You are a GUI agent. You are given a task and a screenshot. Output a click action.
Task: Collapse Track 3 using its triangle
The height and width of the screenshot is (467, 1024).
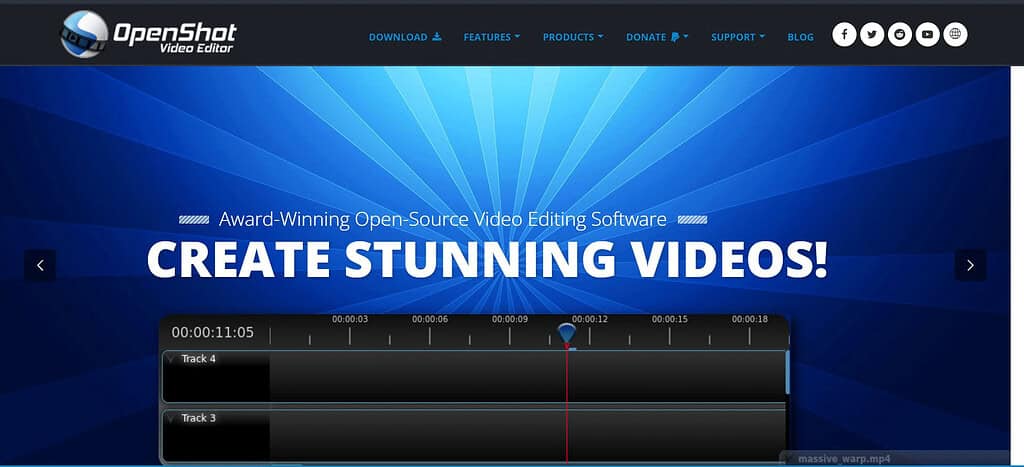170,418
